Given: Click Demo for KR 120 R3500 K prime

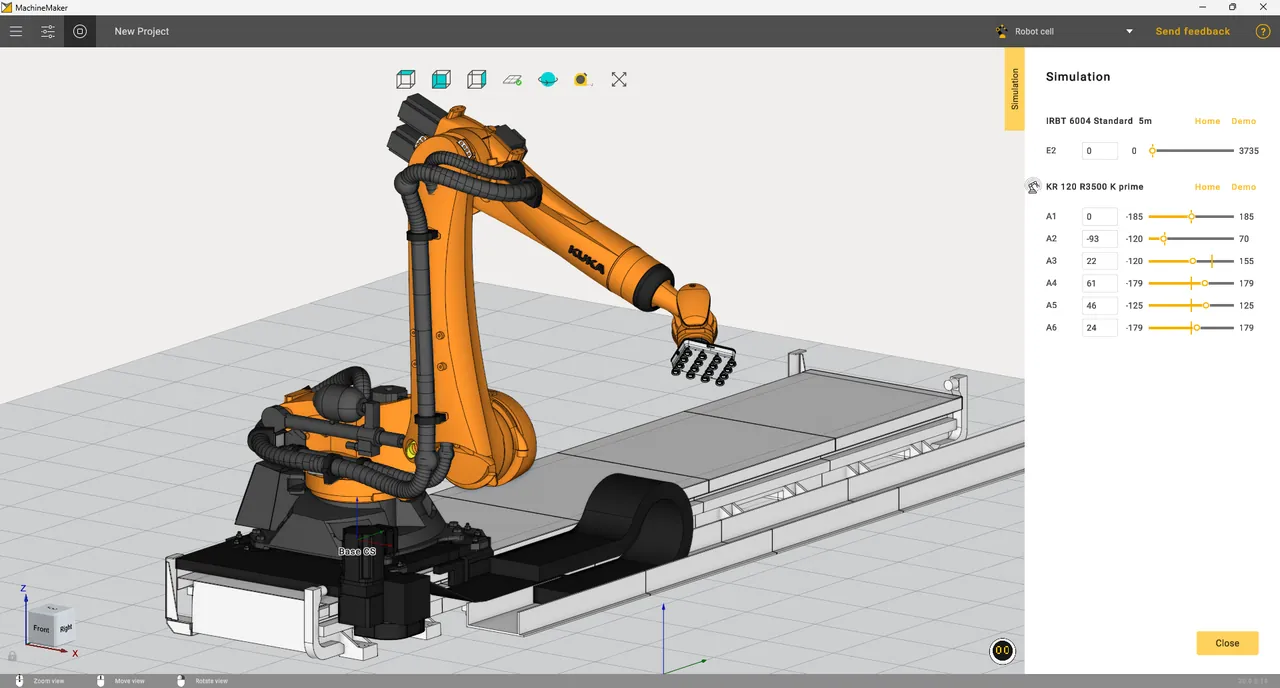Looking at the screenshot, I should [1243, 187].
